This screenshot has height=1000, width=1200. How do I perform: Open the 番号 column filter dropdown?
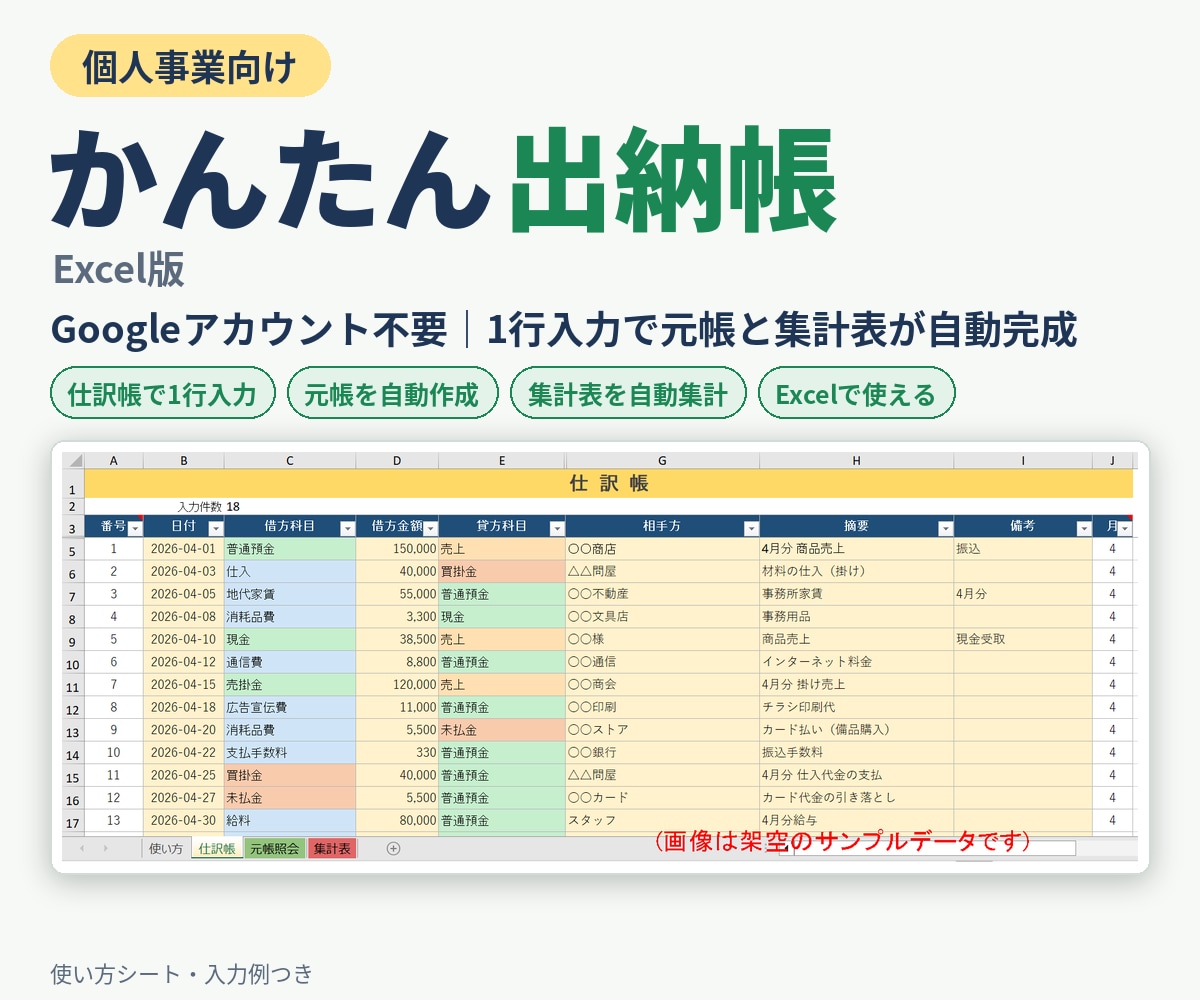pos(134,528)
